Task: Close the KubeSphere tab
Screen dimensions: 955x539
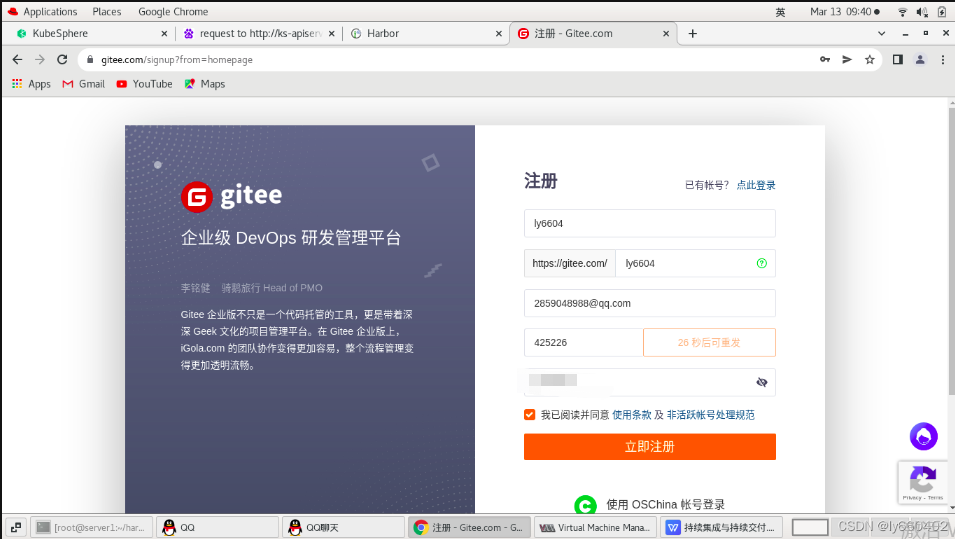Action: [164, 33]
